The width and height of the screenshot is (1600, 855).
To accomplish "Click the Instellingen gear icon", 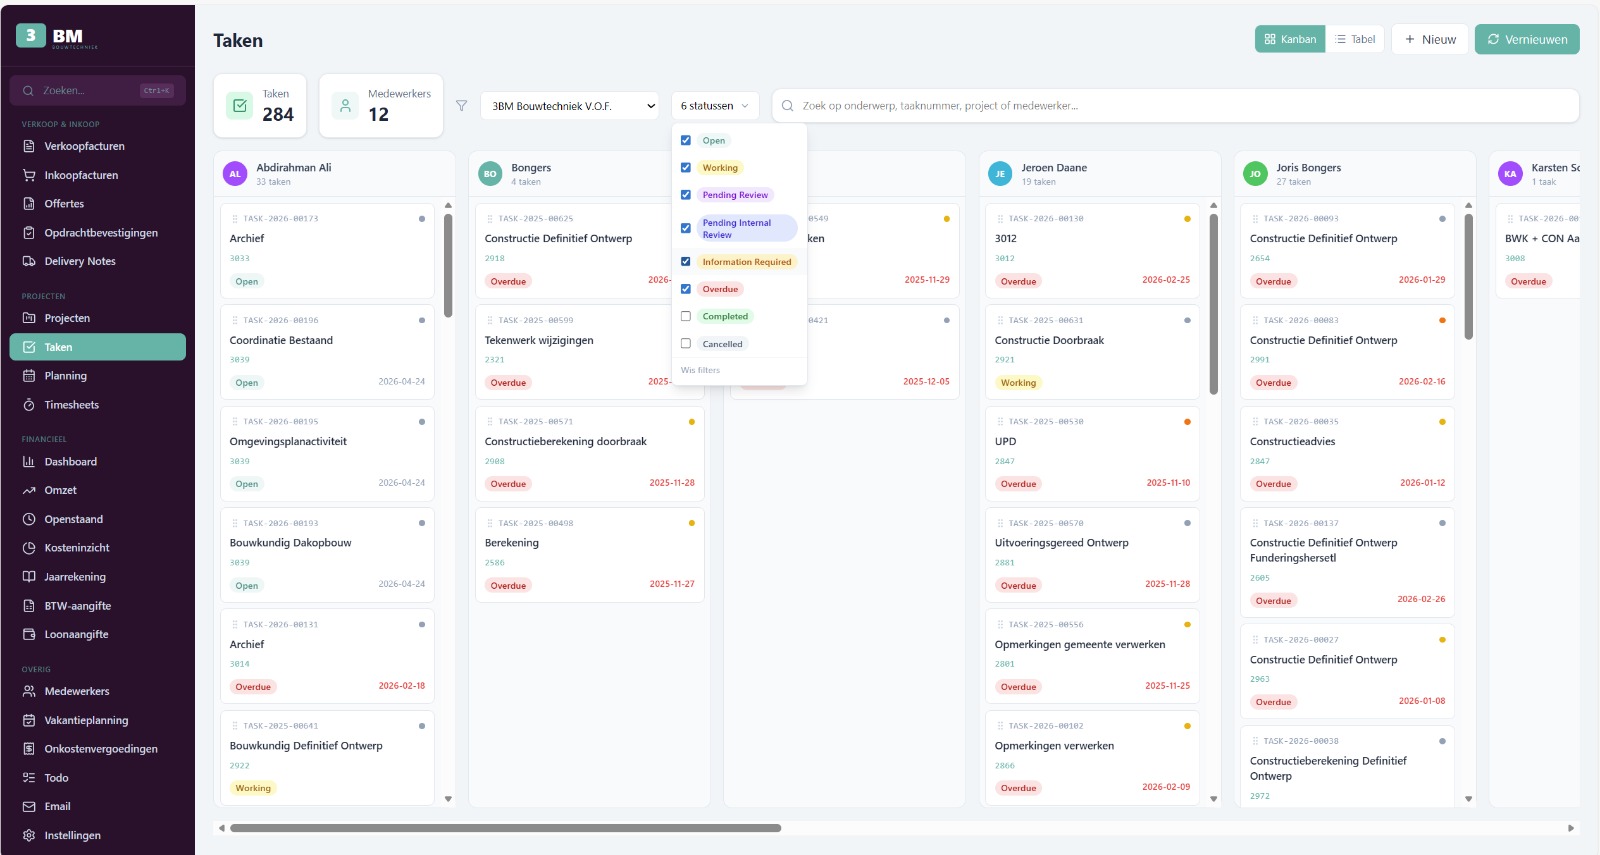I will tap(29, 836).
